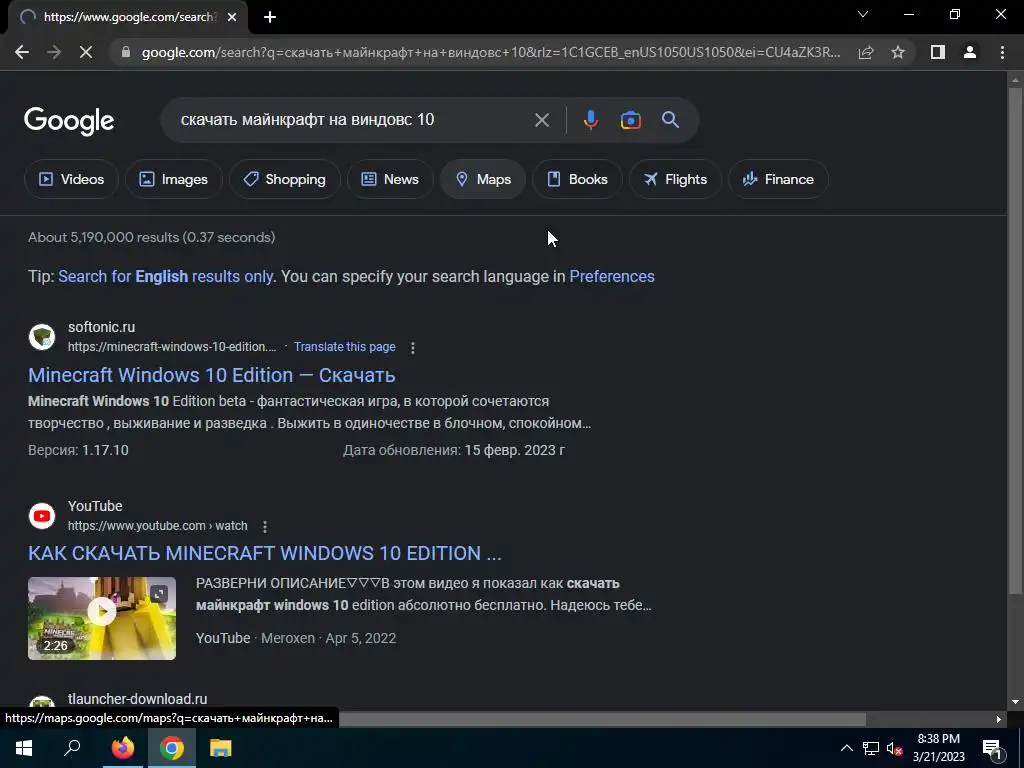Open the Preferences link

point(612,276)
